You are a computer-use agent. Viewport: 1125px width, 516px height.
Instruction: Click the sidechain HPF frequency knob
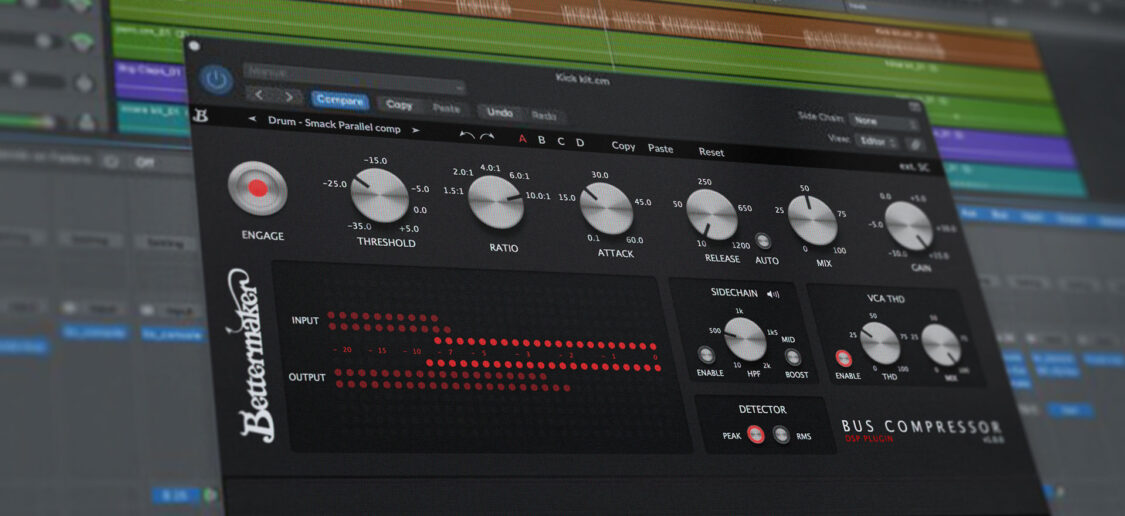pos(745,339)
